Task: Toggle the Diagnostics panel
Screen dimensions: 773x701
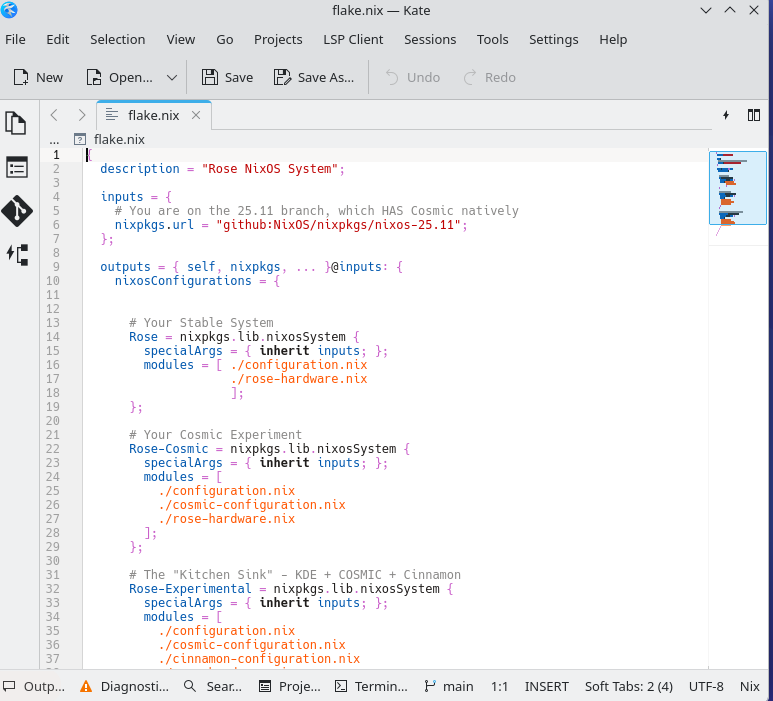Action: [x=125, y=686]
